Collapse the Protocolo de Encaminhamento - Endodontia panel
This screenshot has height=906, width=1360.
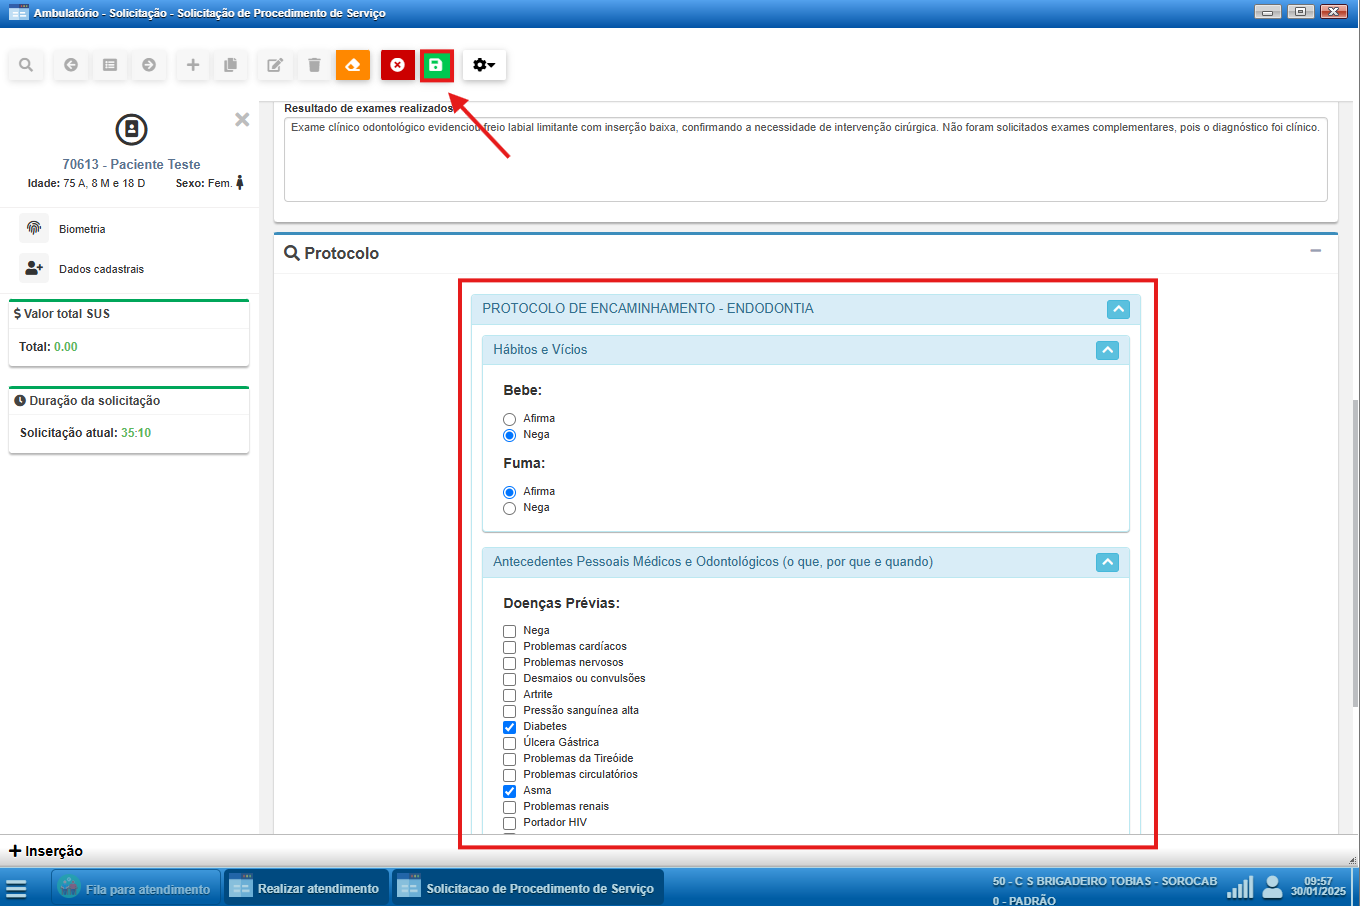tap(1118, 309)
